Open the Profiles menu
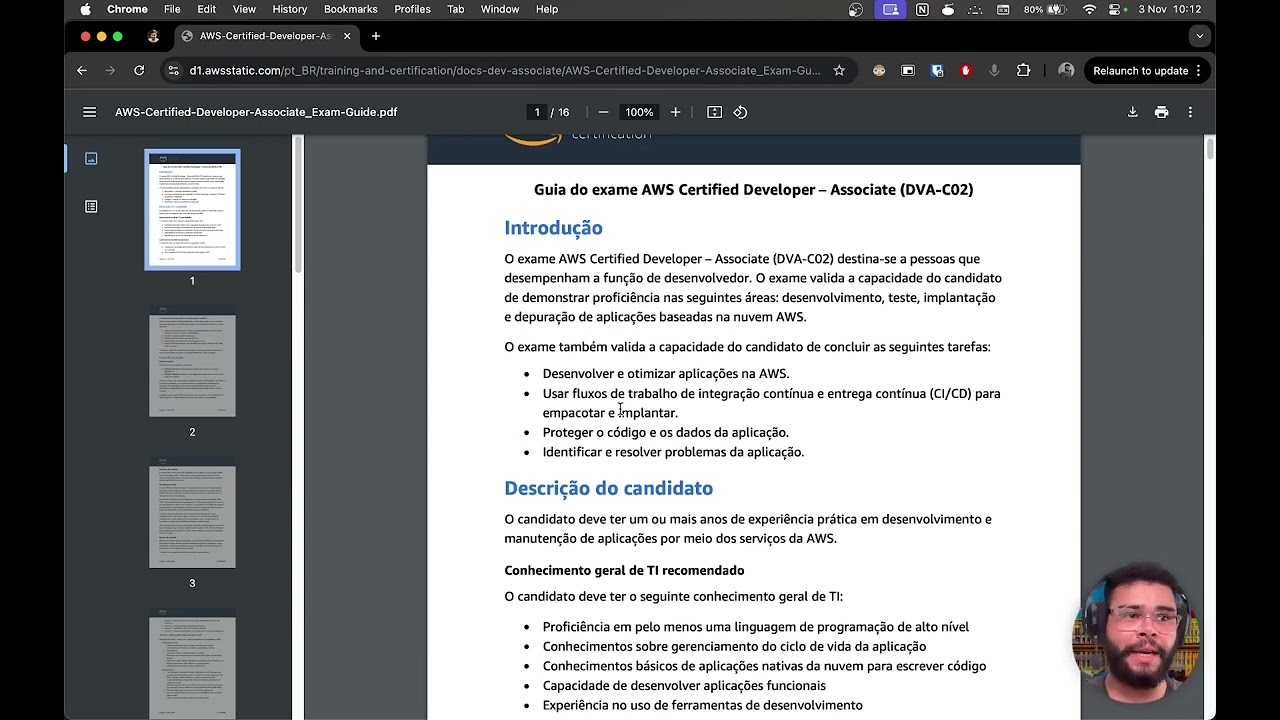The width and height of the screenshot is (1280, 720). 412,9
